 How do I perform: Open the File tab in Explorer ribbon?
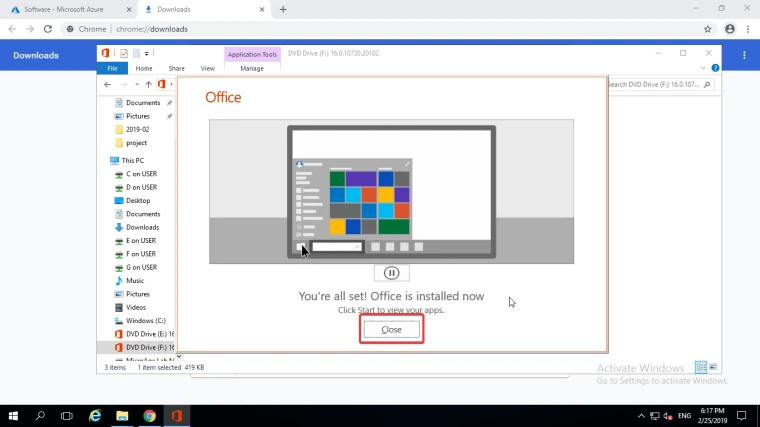(112, 68)
